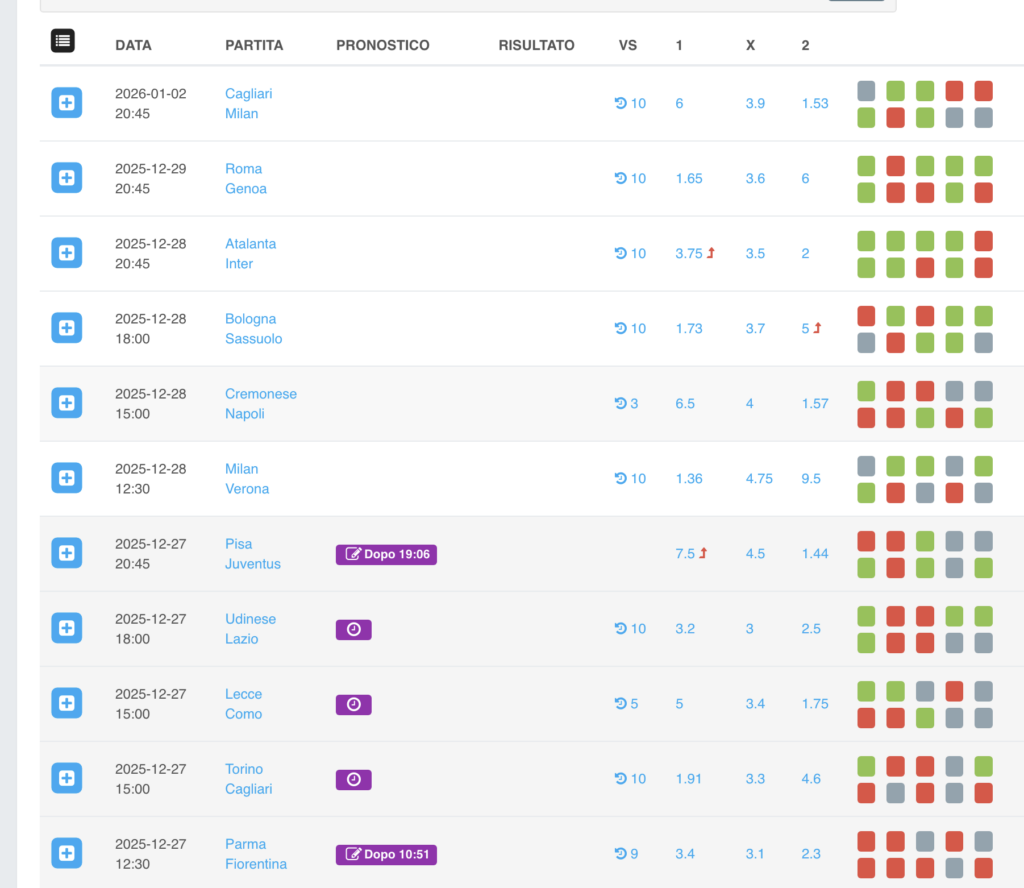Click the PRONOSTICO column header
The image size is (1024, 888).
coord(383,45)
